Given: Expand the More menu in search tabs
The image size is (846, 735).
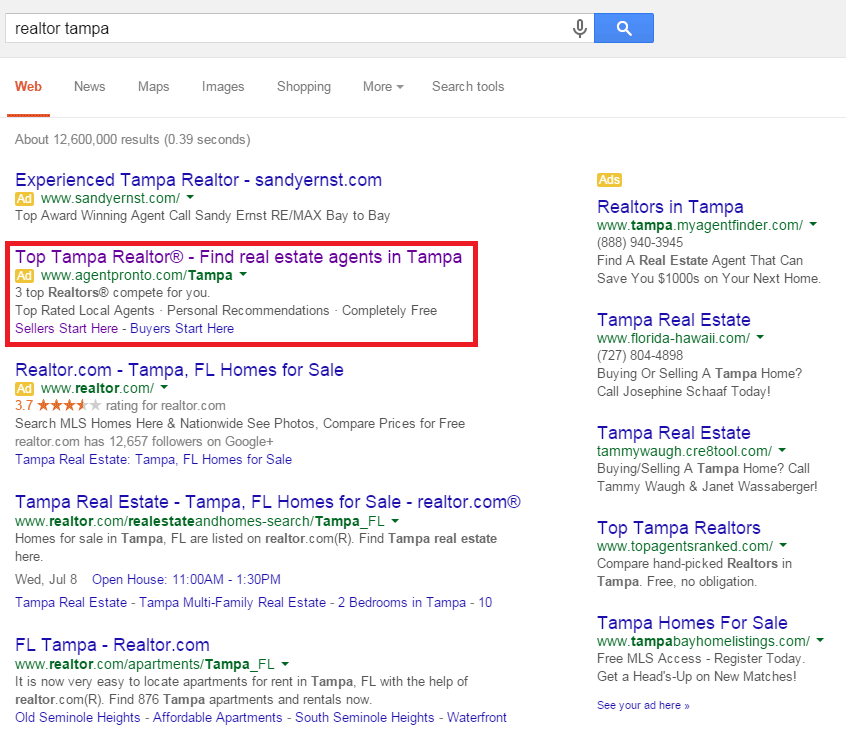Looking at the screenshot, I should click(x=383, y=87).
